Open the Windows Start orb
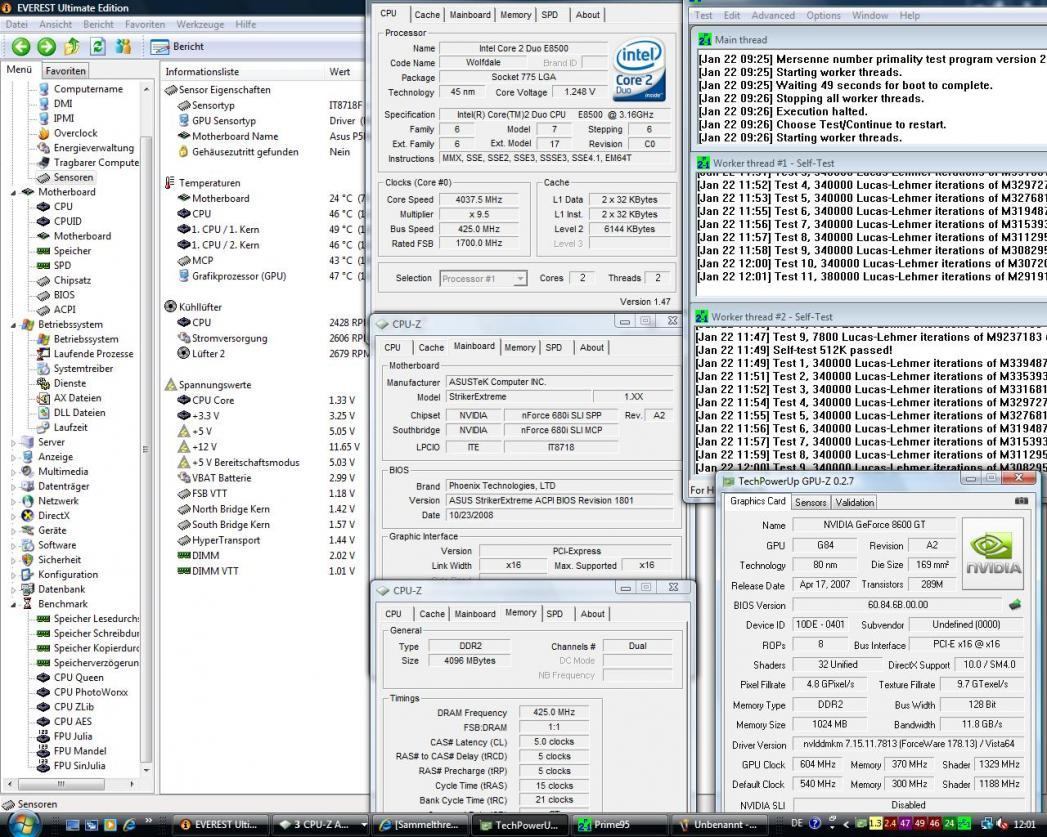Viewport: 1047px width, 837px height. click(22, 823)
